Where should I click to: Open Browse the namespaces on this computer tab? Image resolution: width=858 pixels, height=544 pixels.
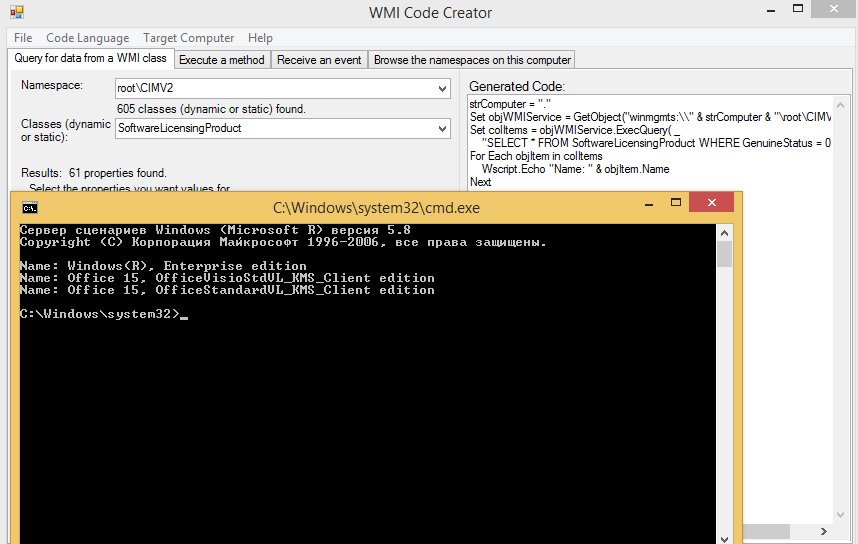click(472, 60)
